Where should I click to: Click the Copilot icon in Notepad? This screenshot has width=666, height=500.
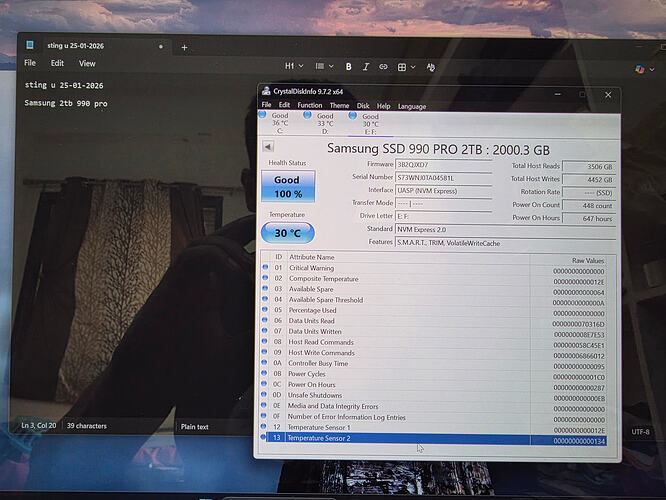point(640,68)
